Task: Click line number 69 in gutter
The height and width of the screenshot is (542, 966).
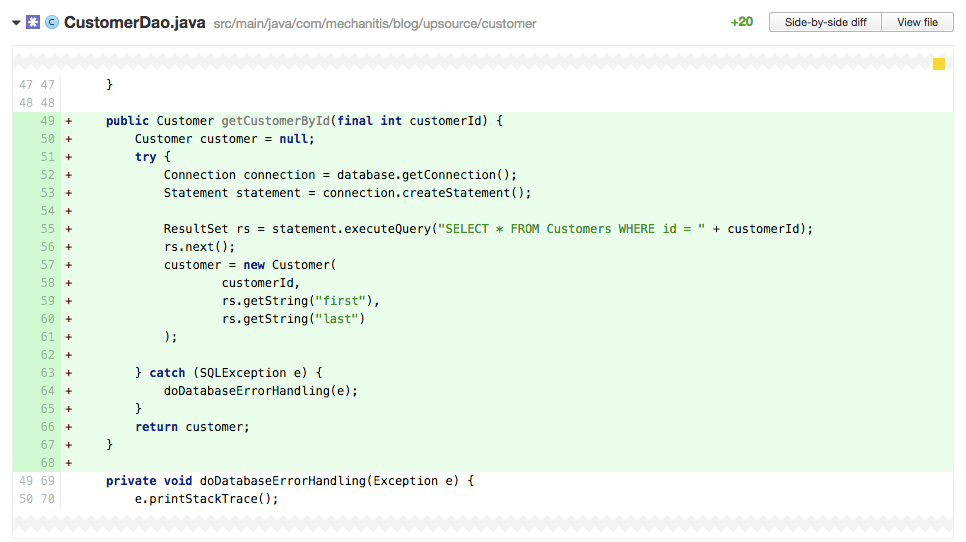Action: tap(47, 480)
